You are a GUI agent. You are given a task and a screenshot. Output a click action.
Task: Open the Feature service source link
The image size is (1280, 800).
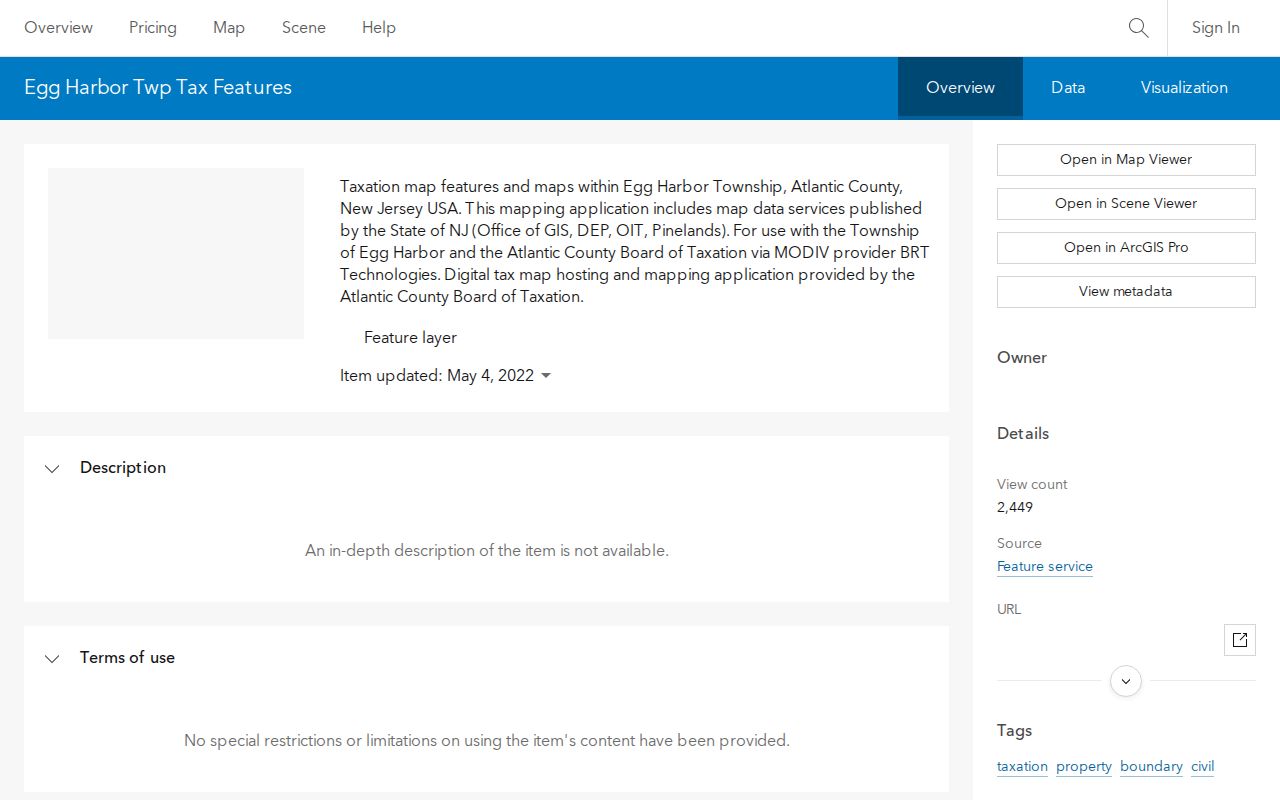pyautogui.click(x=1045, y=567)
